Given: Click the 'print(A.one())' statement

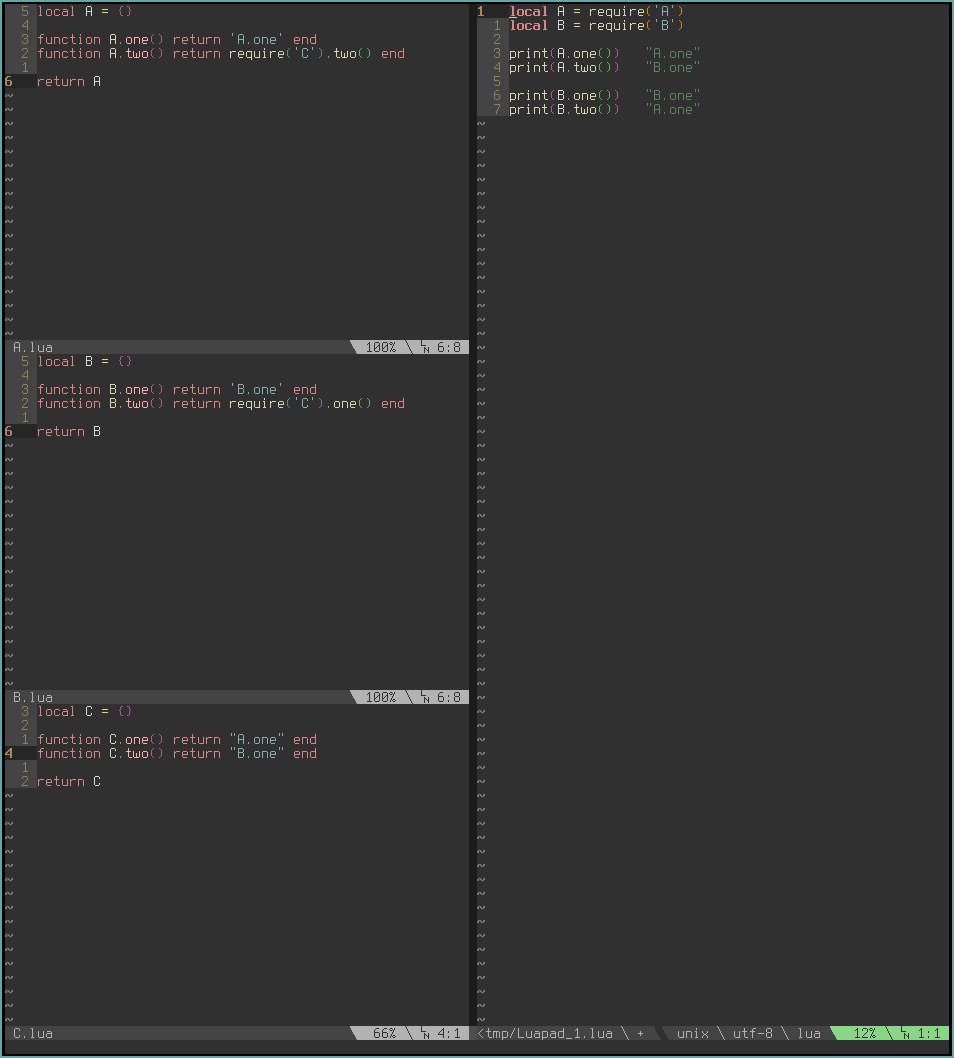Looking at the screenshot, I should [x=564, y=53].
